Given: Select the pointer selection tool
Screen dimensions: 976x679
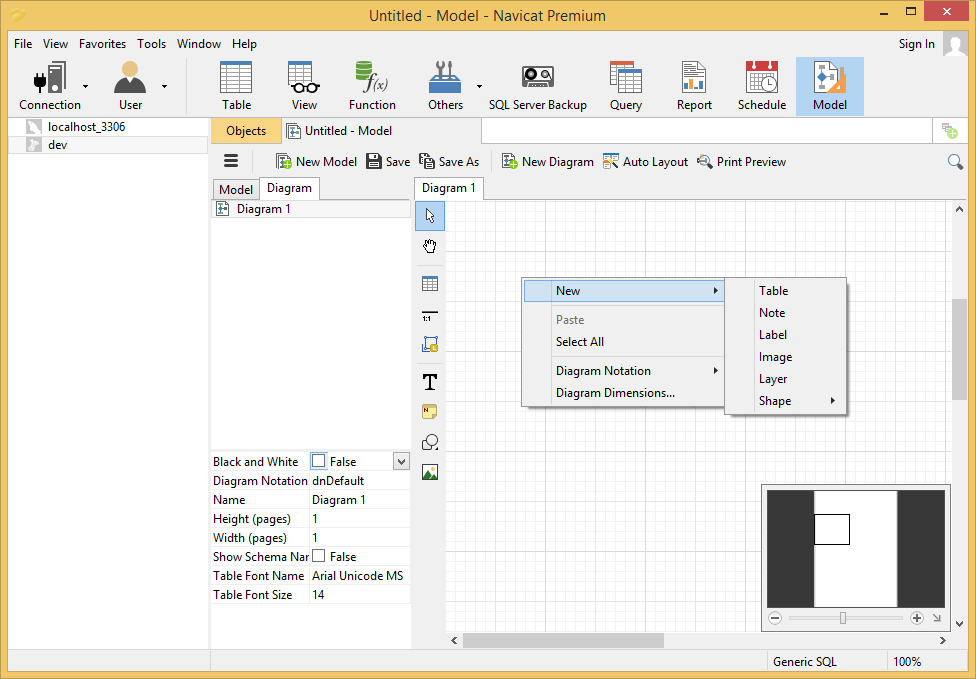Looking at the screenshot, I should point(430,215).
